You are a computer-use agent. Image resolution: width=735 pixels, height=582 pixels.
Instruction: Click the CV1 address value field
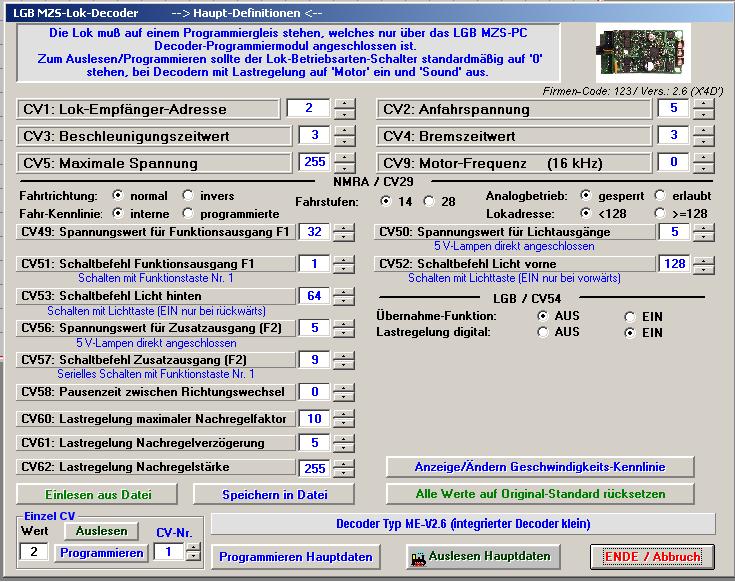(308, 108)
